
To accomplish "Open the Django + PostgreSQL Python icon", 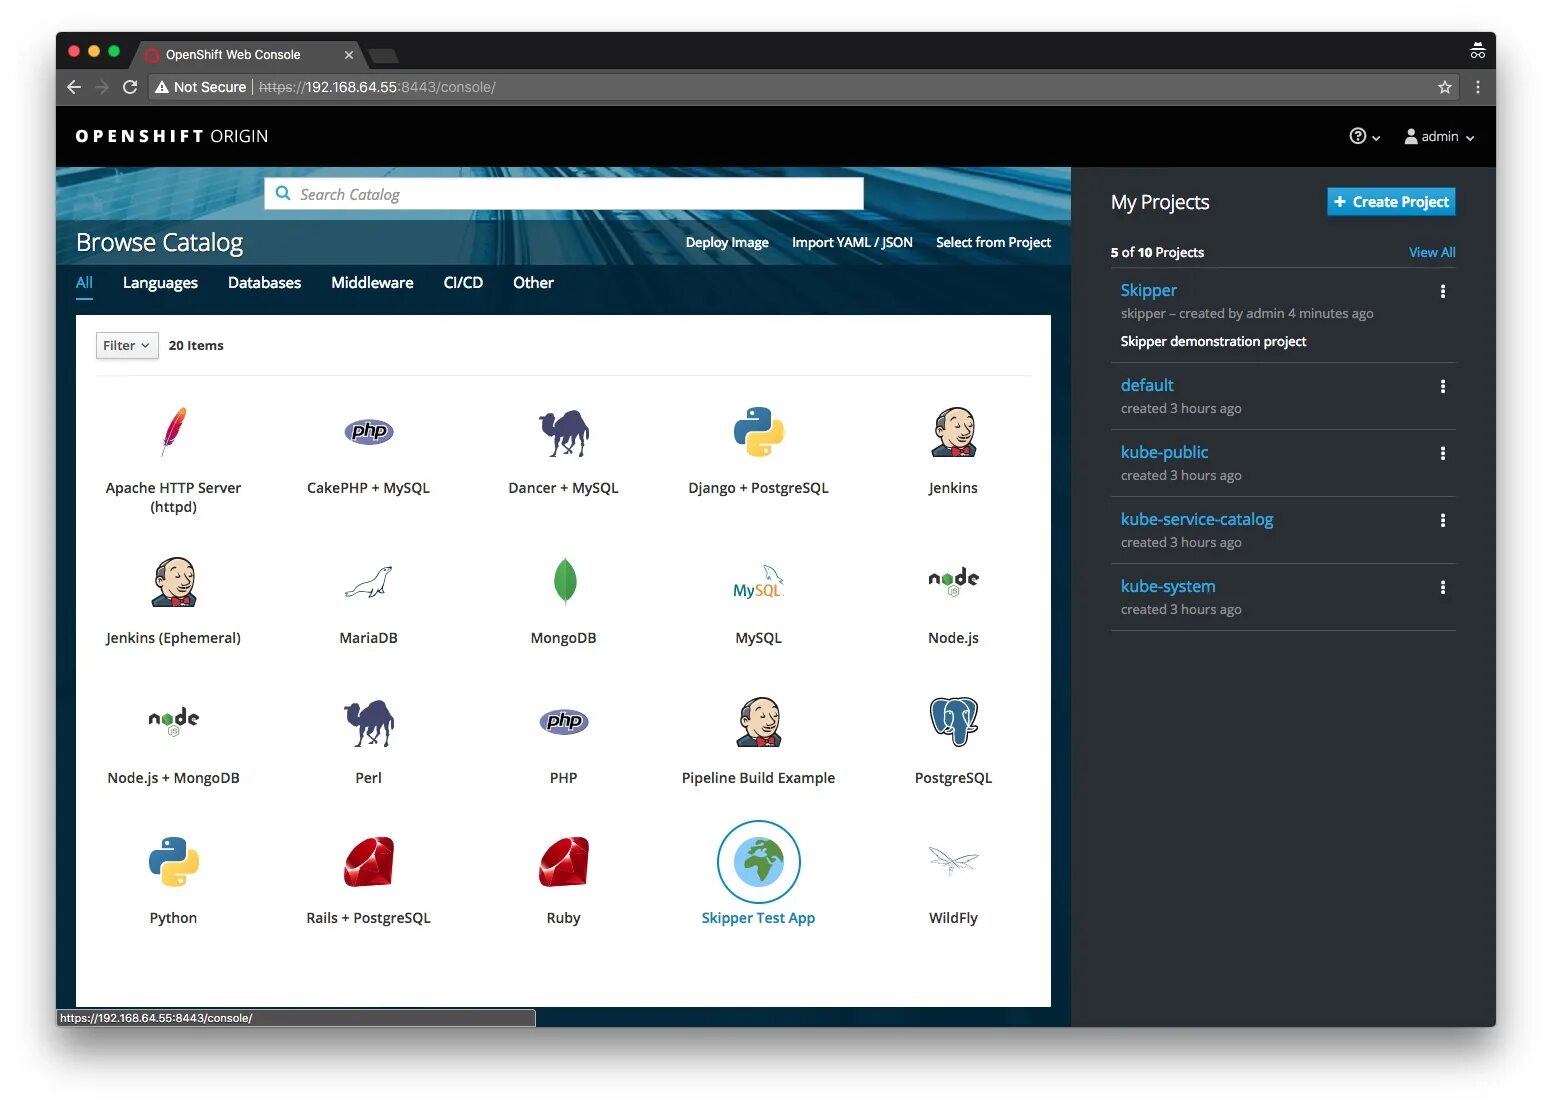I will [x=759, y=432].
